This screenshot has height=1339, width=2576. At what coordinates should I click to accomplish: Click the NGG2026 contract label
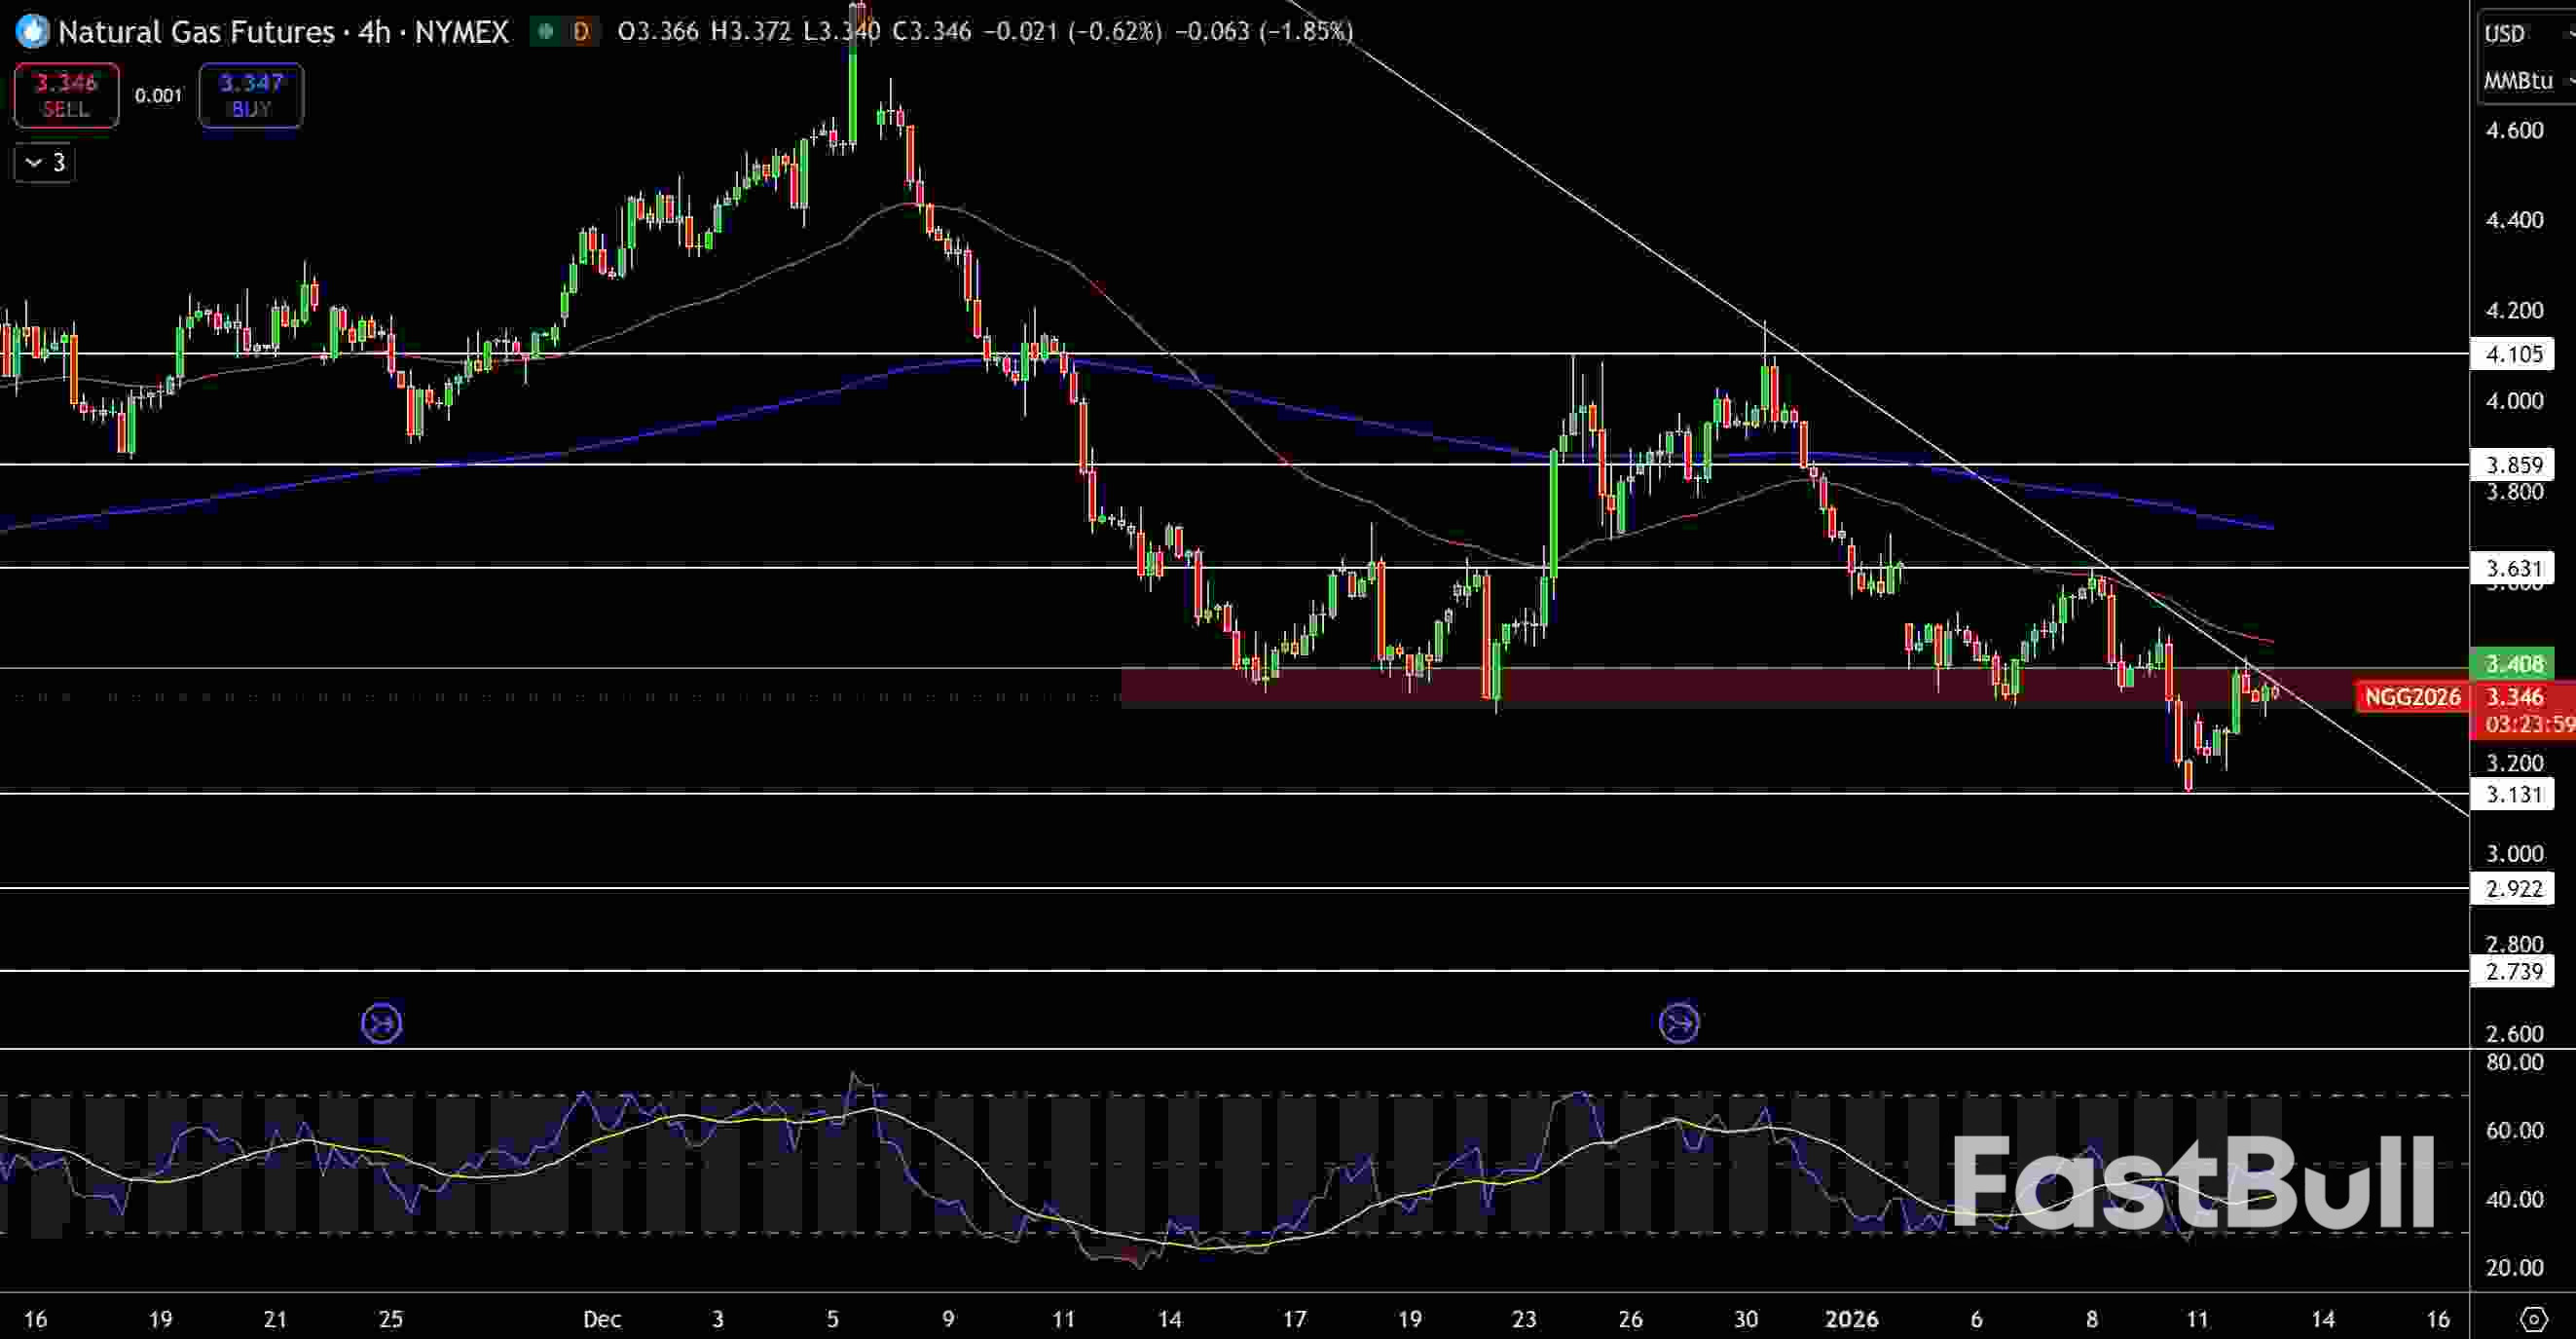[x=2411, y=697]
